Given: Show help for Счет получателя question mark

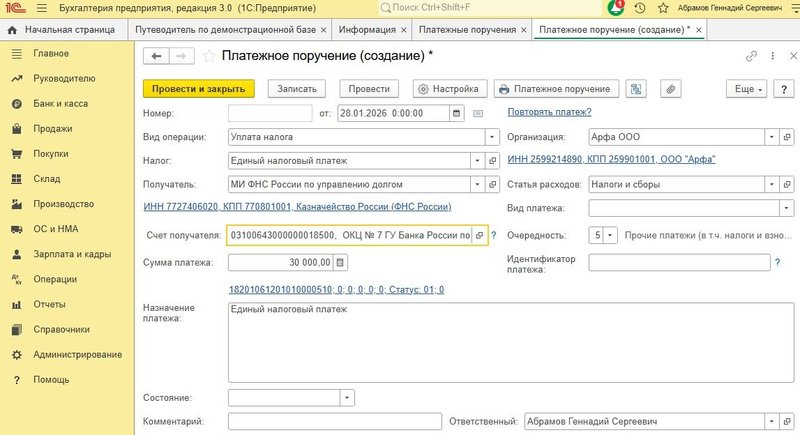Looking at the screenshot, I should 493,235.
